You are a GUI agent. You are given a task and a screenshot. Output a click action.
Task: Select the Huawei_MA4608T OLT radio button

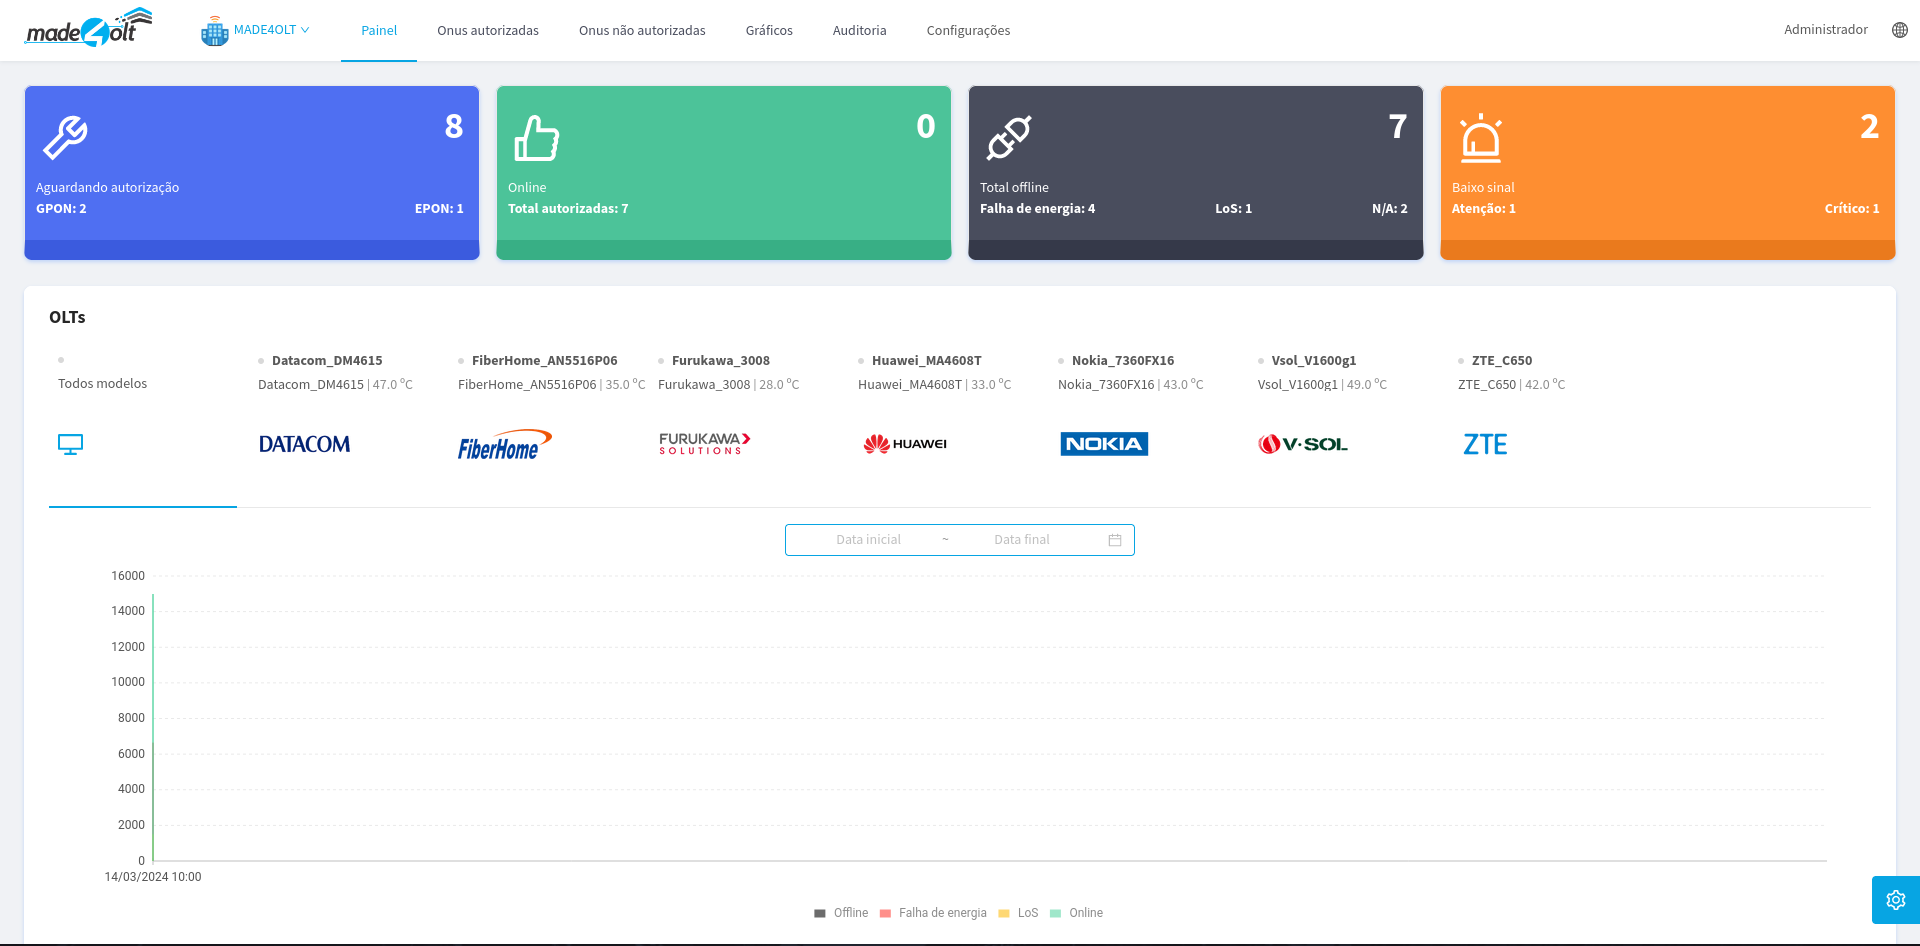coord(861,359)
